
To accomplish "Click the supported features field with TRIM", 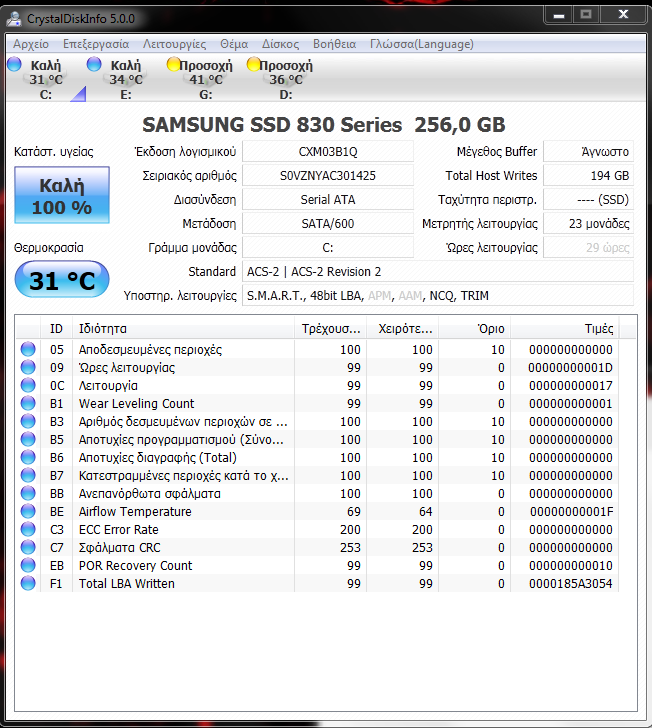I will (x=438, y=296).
